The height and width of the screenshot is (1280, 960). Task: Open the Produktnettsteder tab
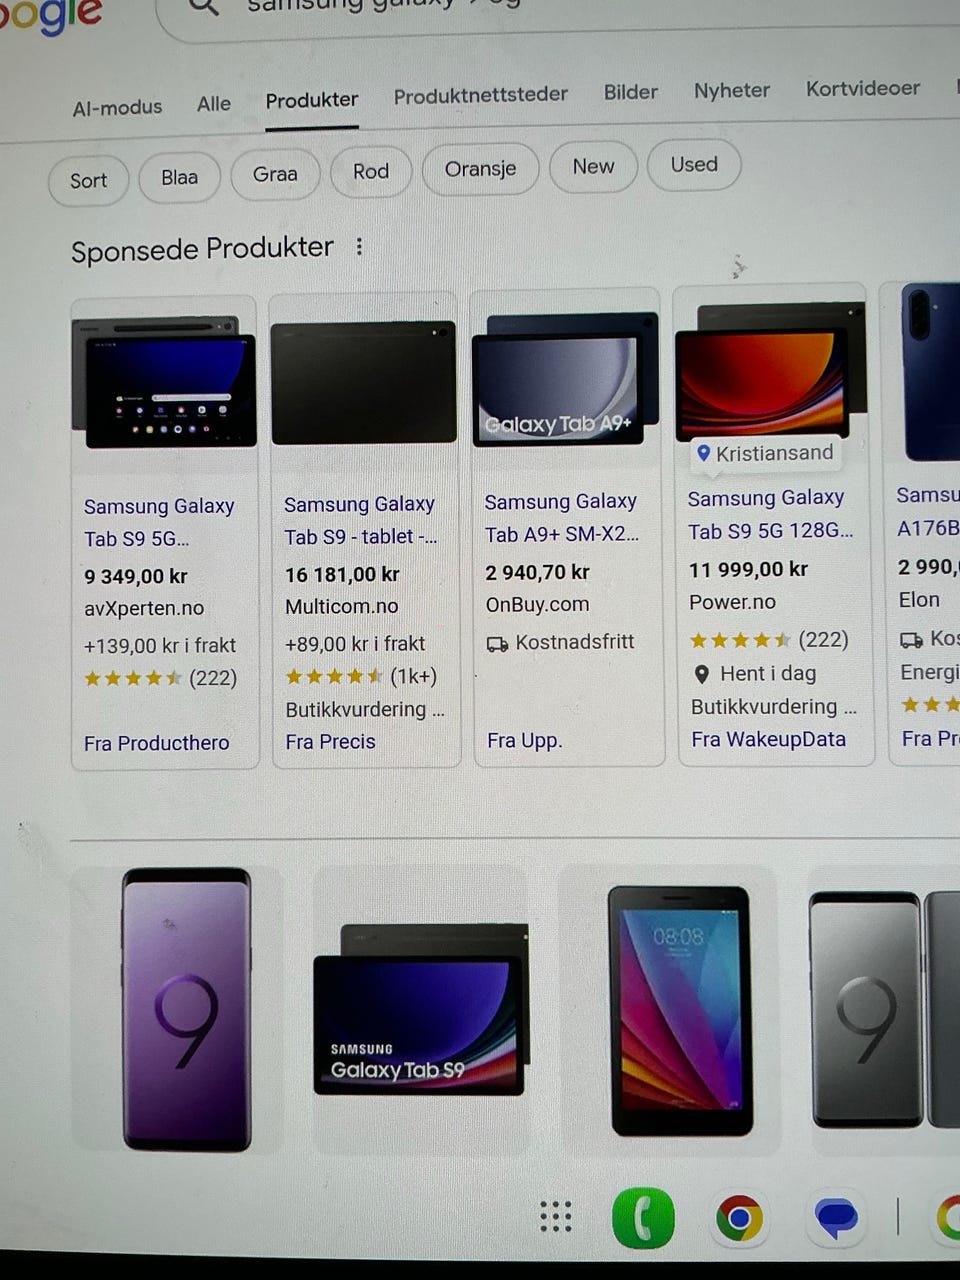click(480, 95)
